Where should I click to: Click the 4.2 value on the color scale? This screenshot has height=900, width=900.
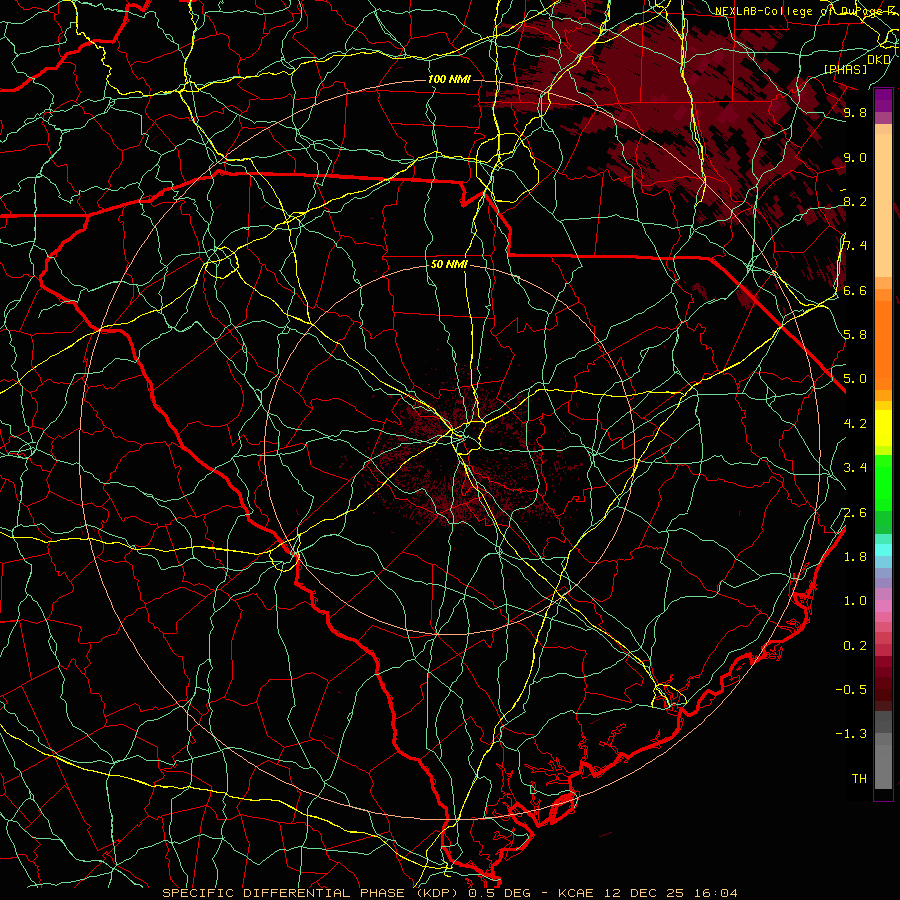pos(855,424)
